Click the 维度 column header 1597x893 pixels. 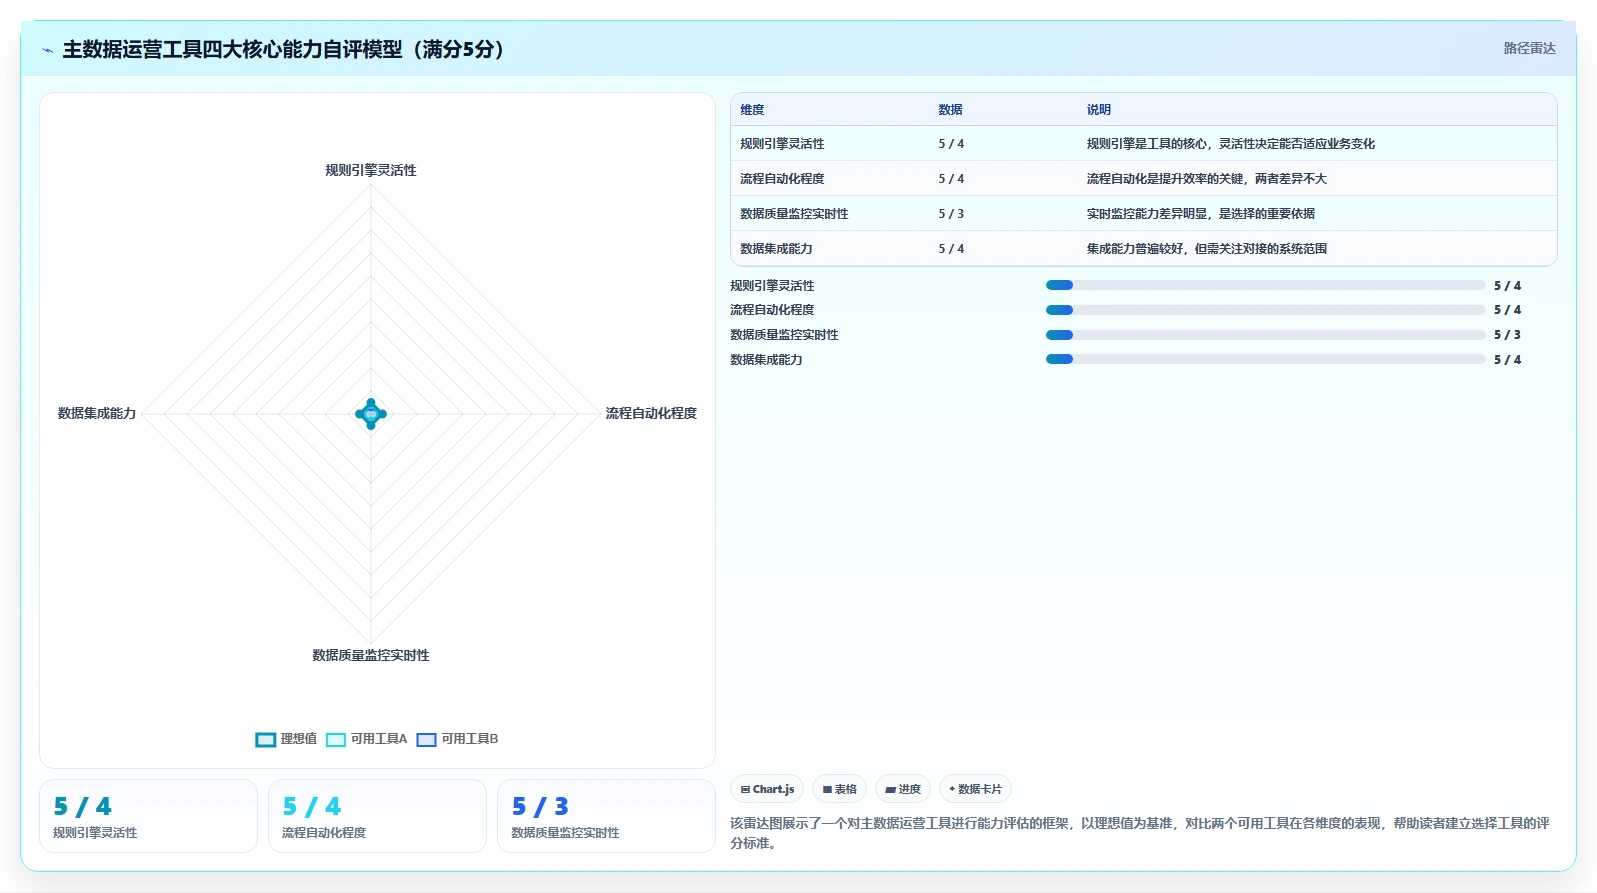coord(752,110)
